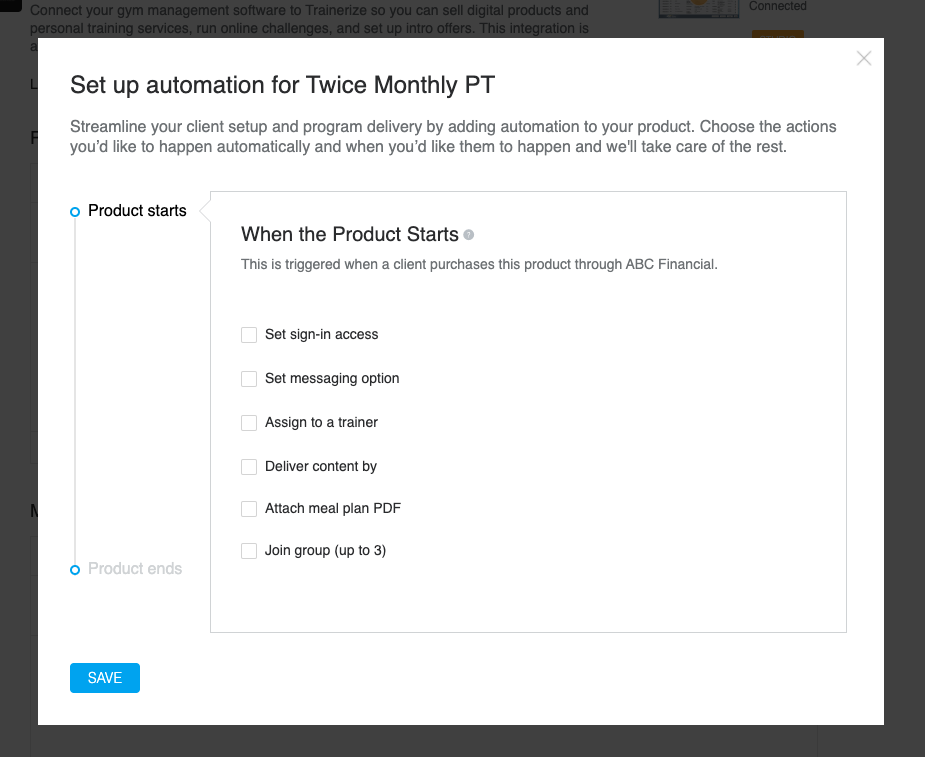Tick the Join group (up to 3) checkbox
The image size is (925, 757).
(x=249, y=550)
